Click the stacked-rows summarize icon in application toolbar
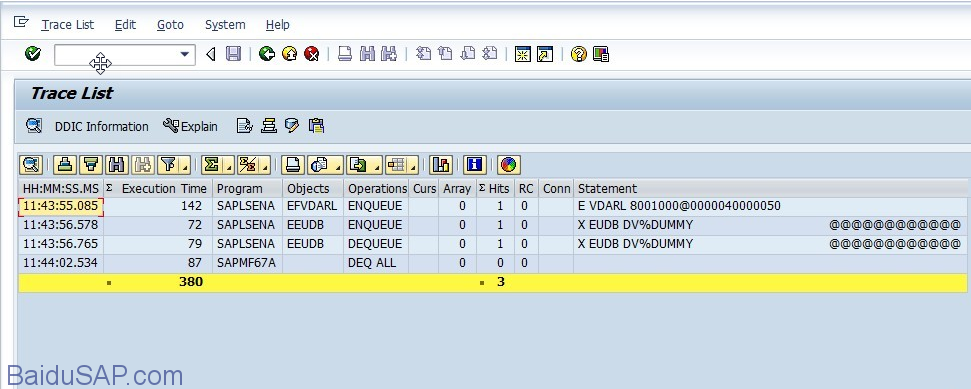Image resolution: width=971 pixels, height=389 pixels. point(268,126)
